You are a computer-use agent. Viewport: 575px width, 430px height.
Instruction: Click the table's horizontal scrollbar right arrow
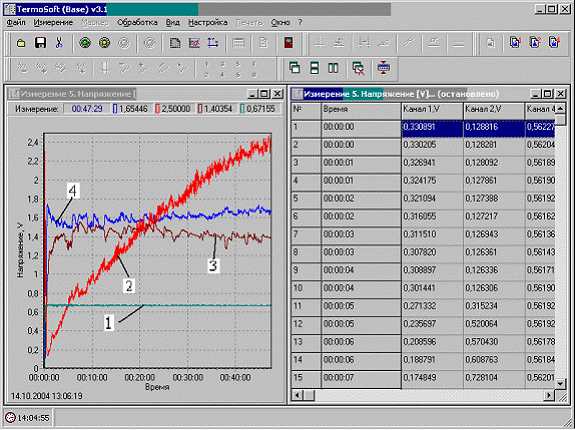point(549,395)
